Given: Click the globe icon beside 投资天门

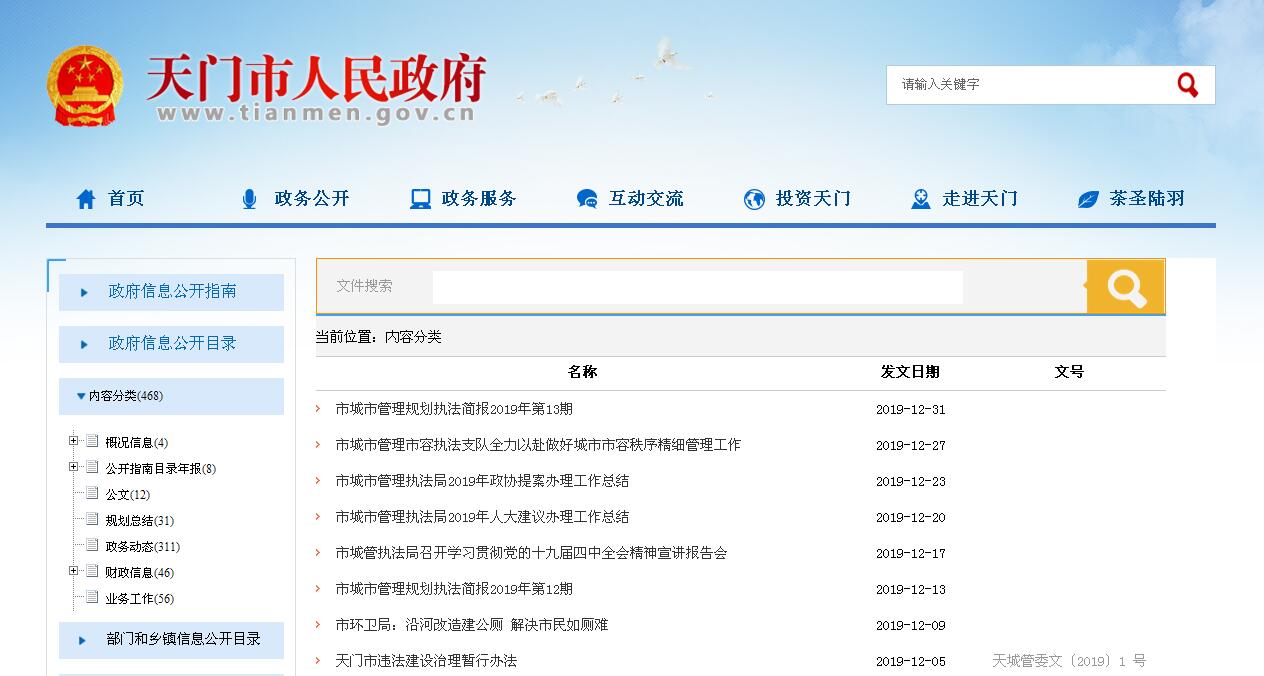Looking at the screenshot, I should click(754, 199).
